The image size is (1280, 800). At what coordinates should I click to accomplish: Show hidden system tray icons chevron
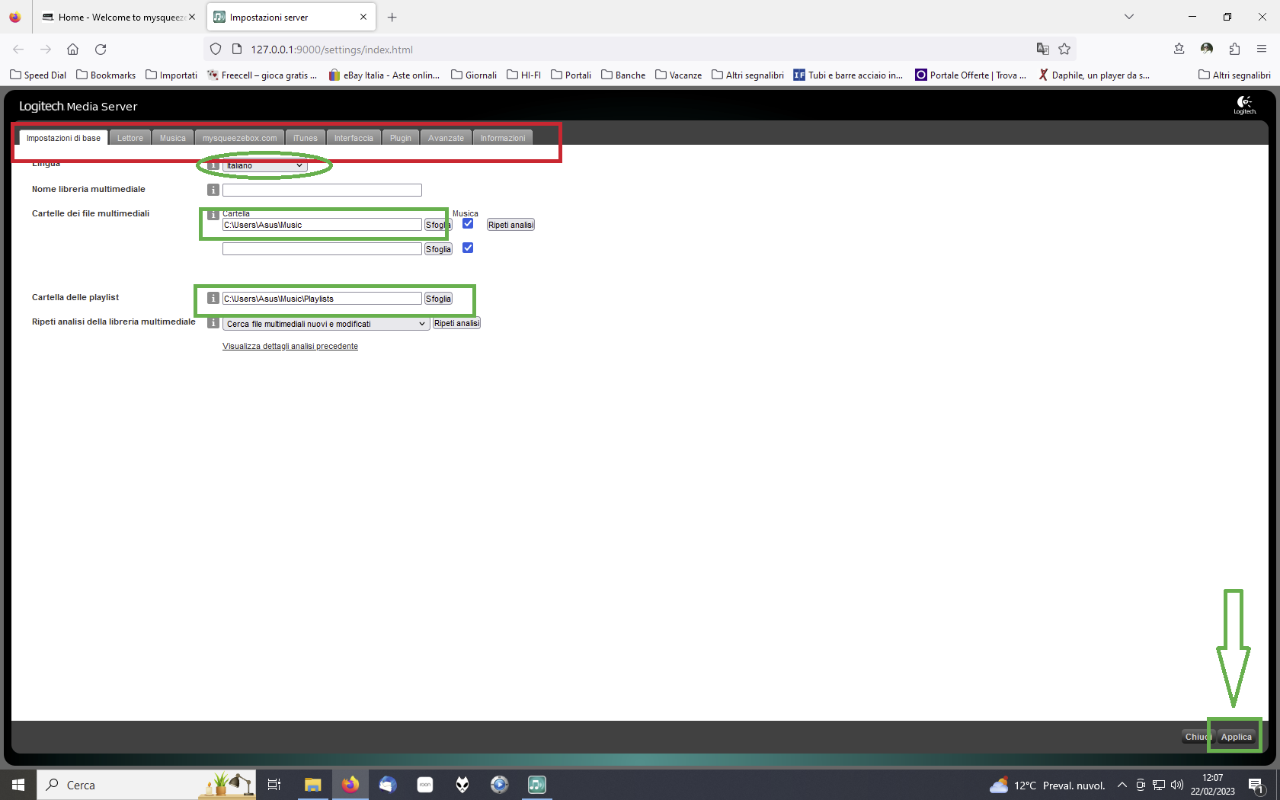tap(1122, 785)
